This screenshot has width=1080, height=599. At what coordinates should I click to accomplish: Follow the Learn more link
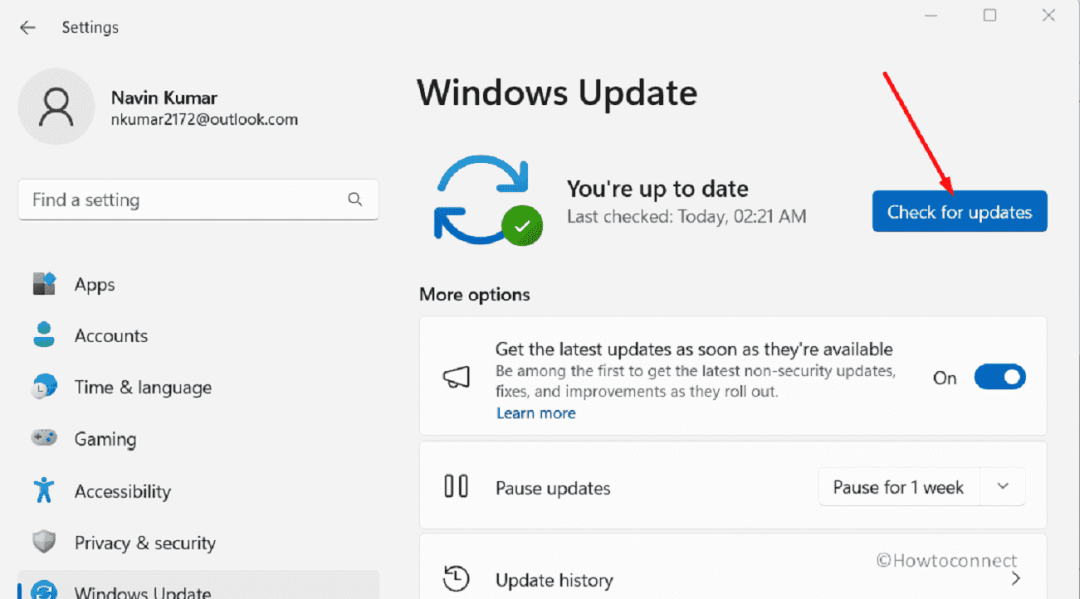pos(536,413)
